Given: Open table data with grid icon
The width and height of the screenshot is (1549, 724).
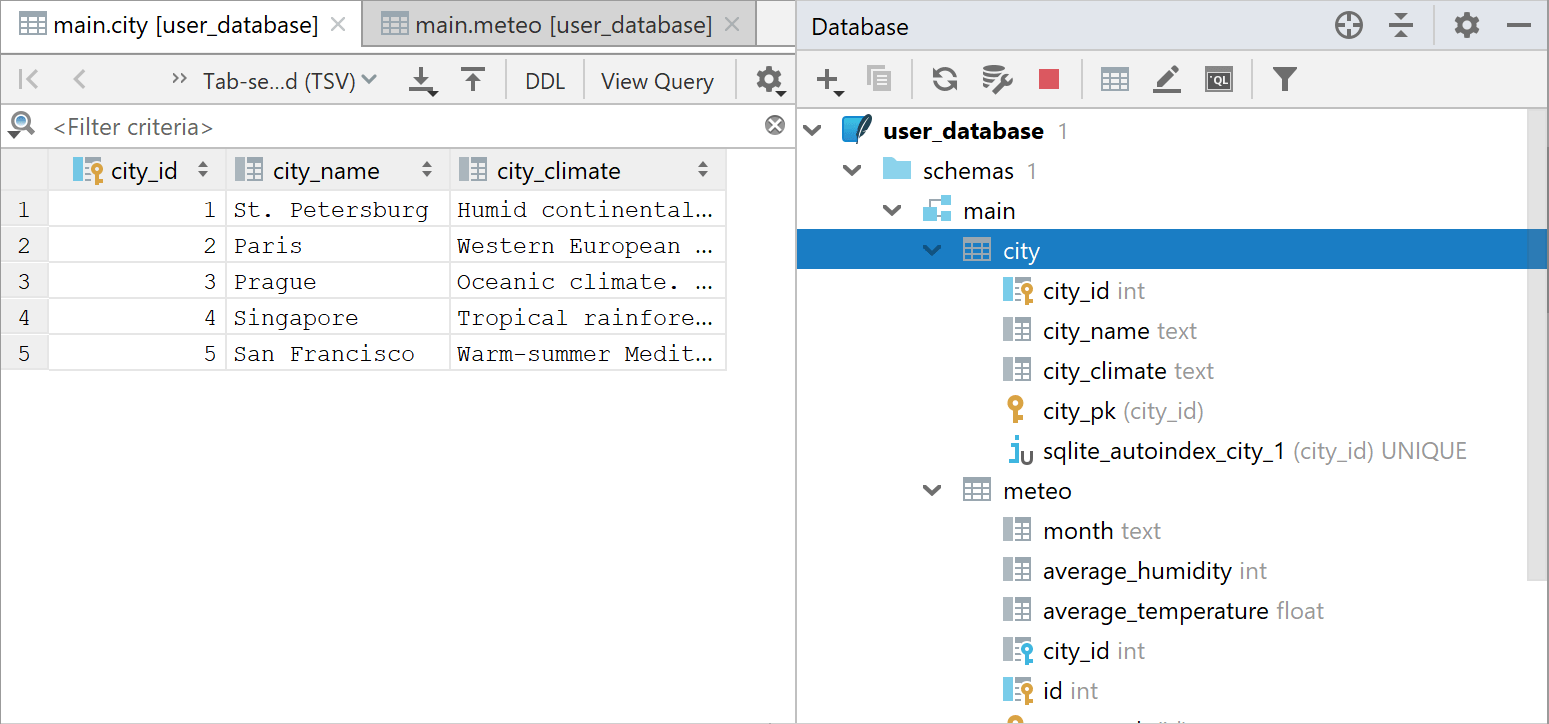Looking at the screenshot, I should point(1114,79).
